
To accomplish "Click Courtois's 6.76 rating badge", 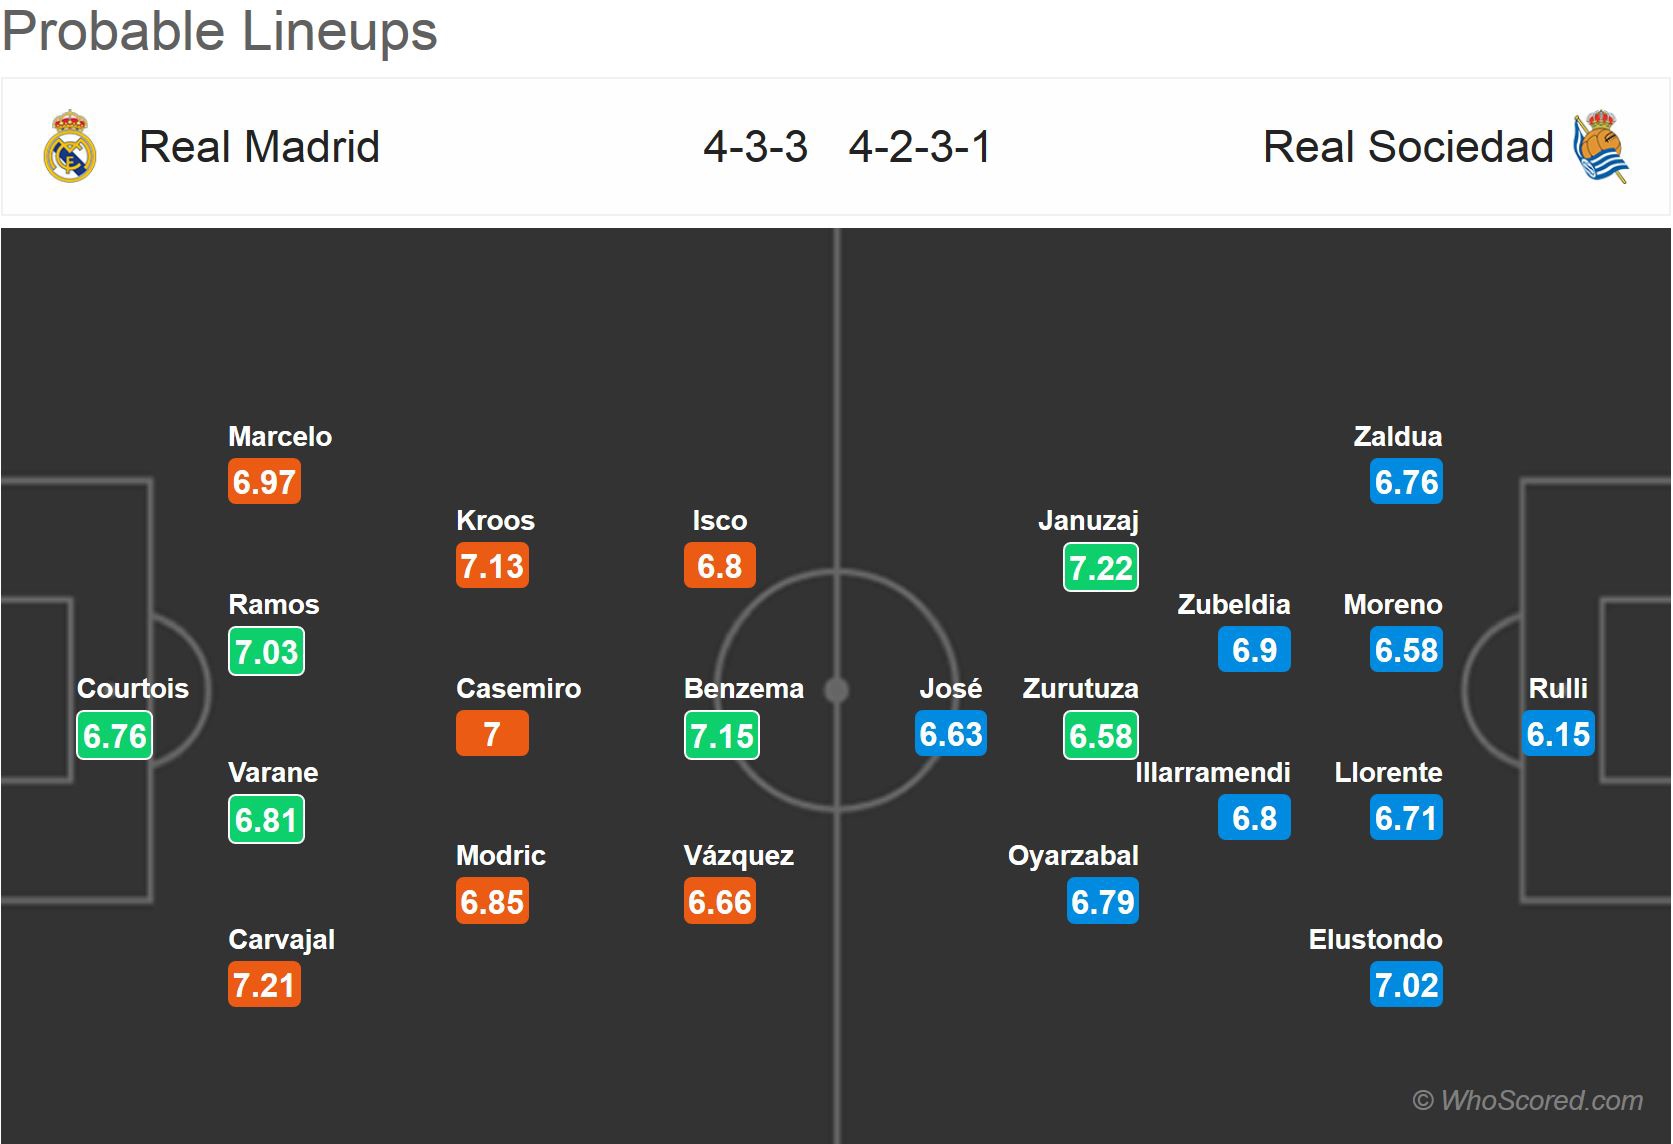I will pyautogui.click(x=115, y=736).
